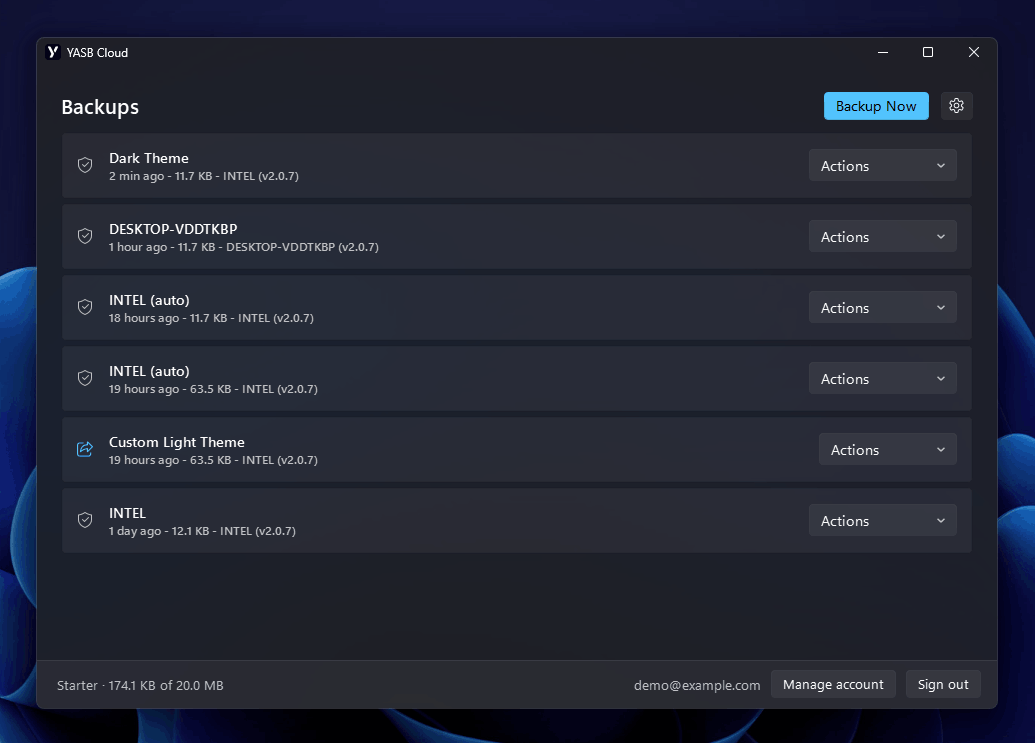
Task: Click the '1 hour ago - 11.7 KB' details line
Action: click(x=244, y=247)
